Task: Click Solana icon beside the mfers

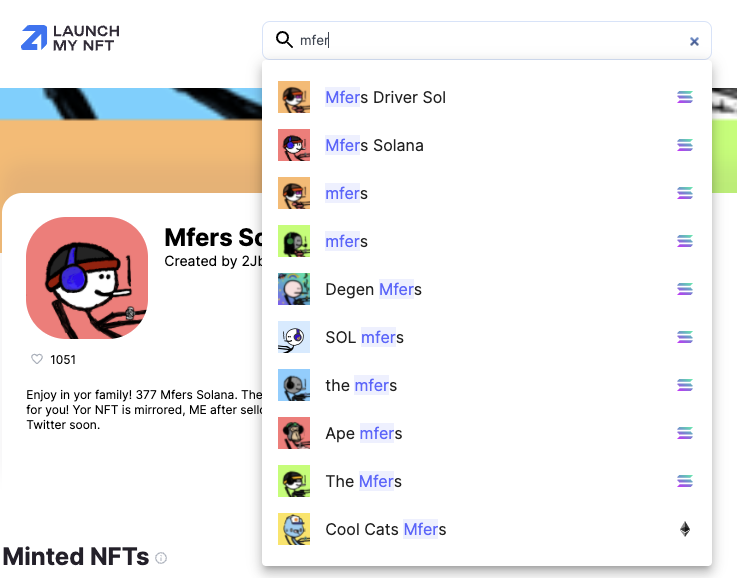Action: click(x=685, y=385)
